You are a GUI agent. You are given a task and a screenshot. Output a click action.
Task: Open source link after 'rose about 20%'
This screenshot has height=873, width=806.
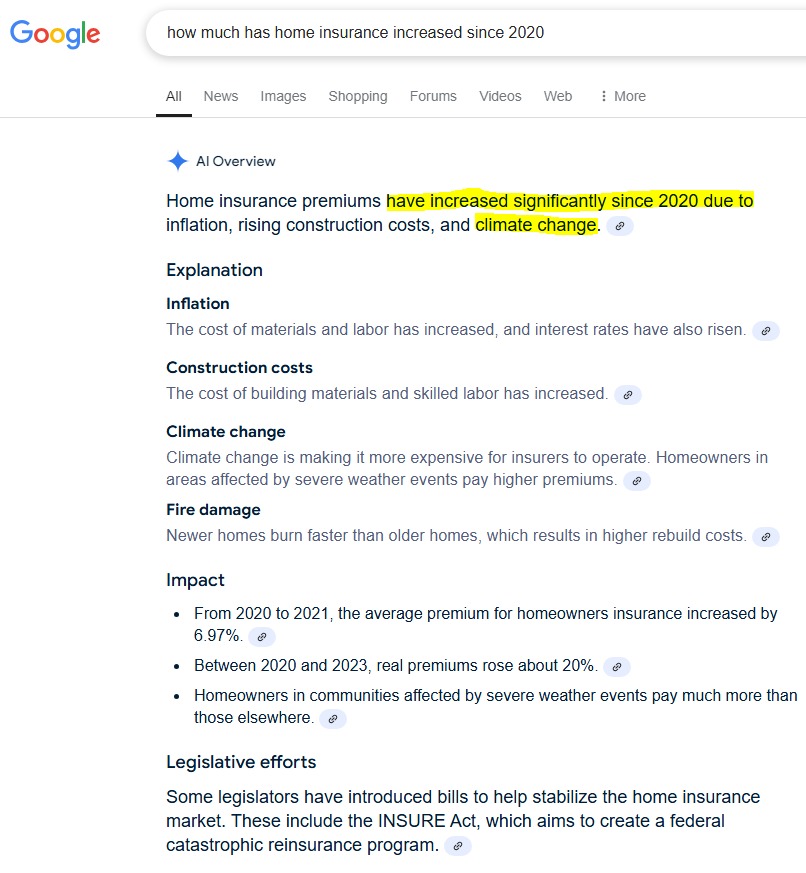(617, 667)
